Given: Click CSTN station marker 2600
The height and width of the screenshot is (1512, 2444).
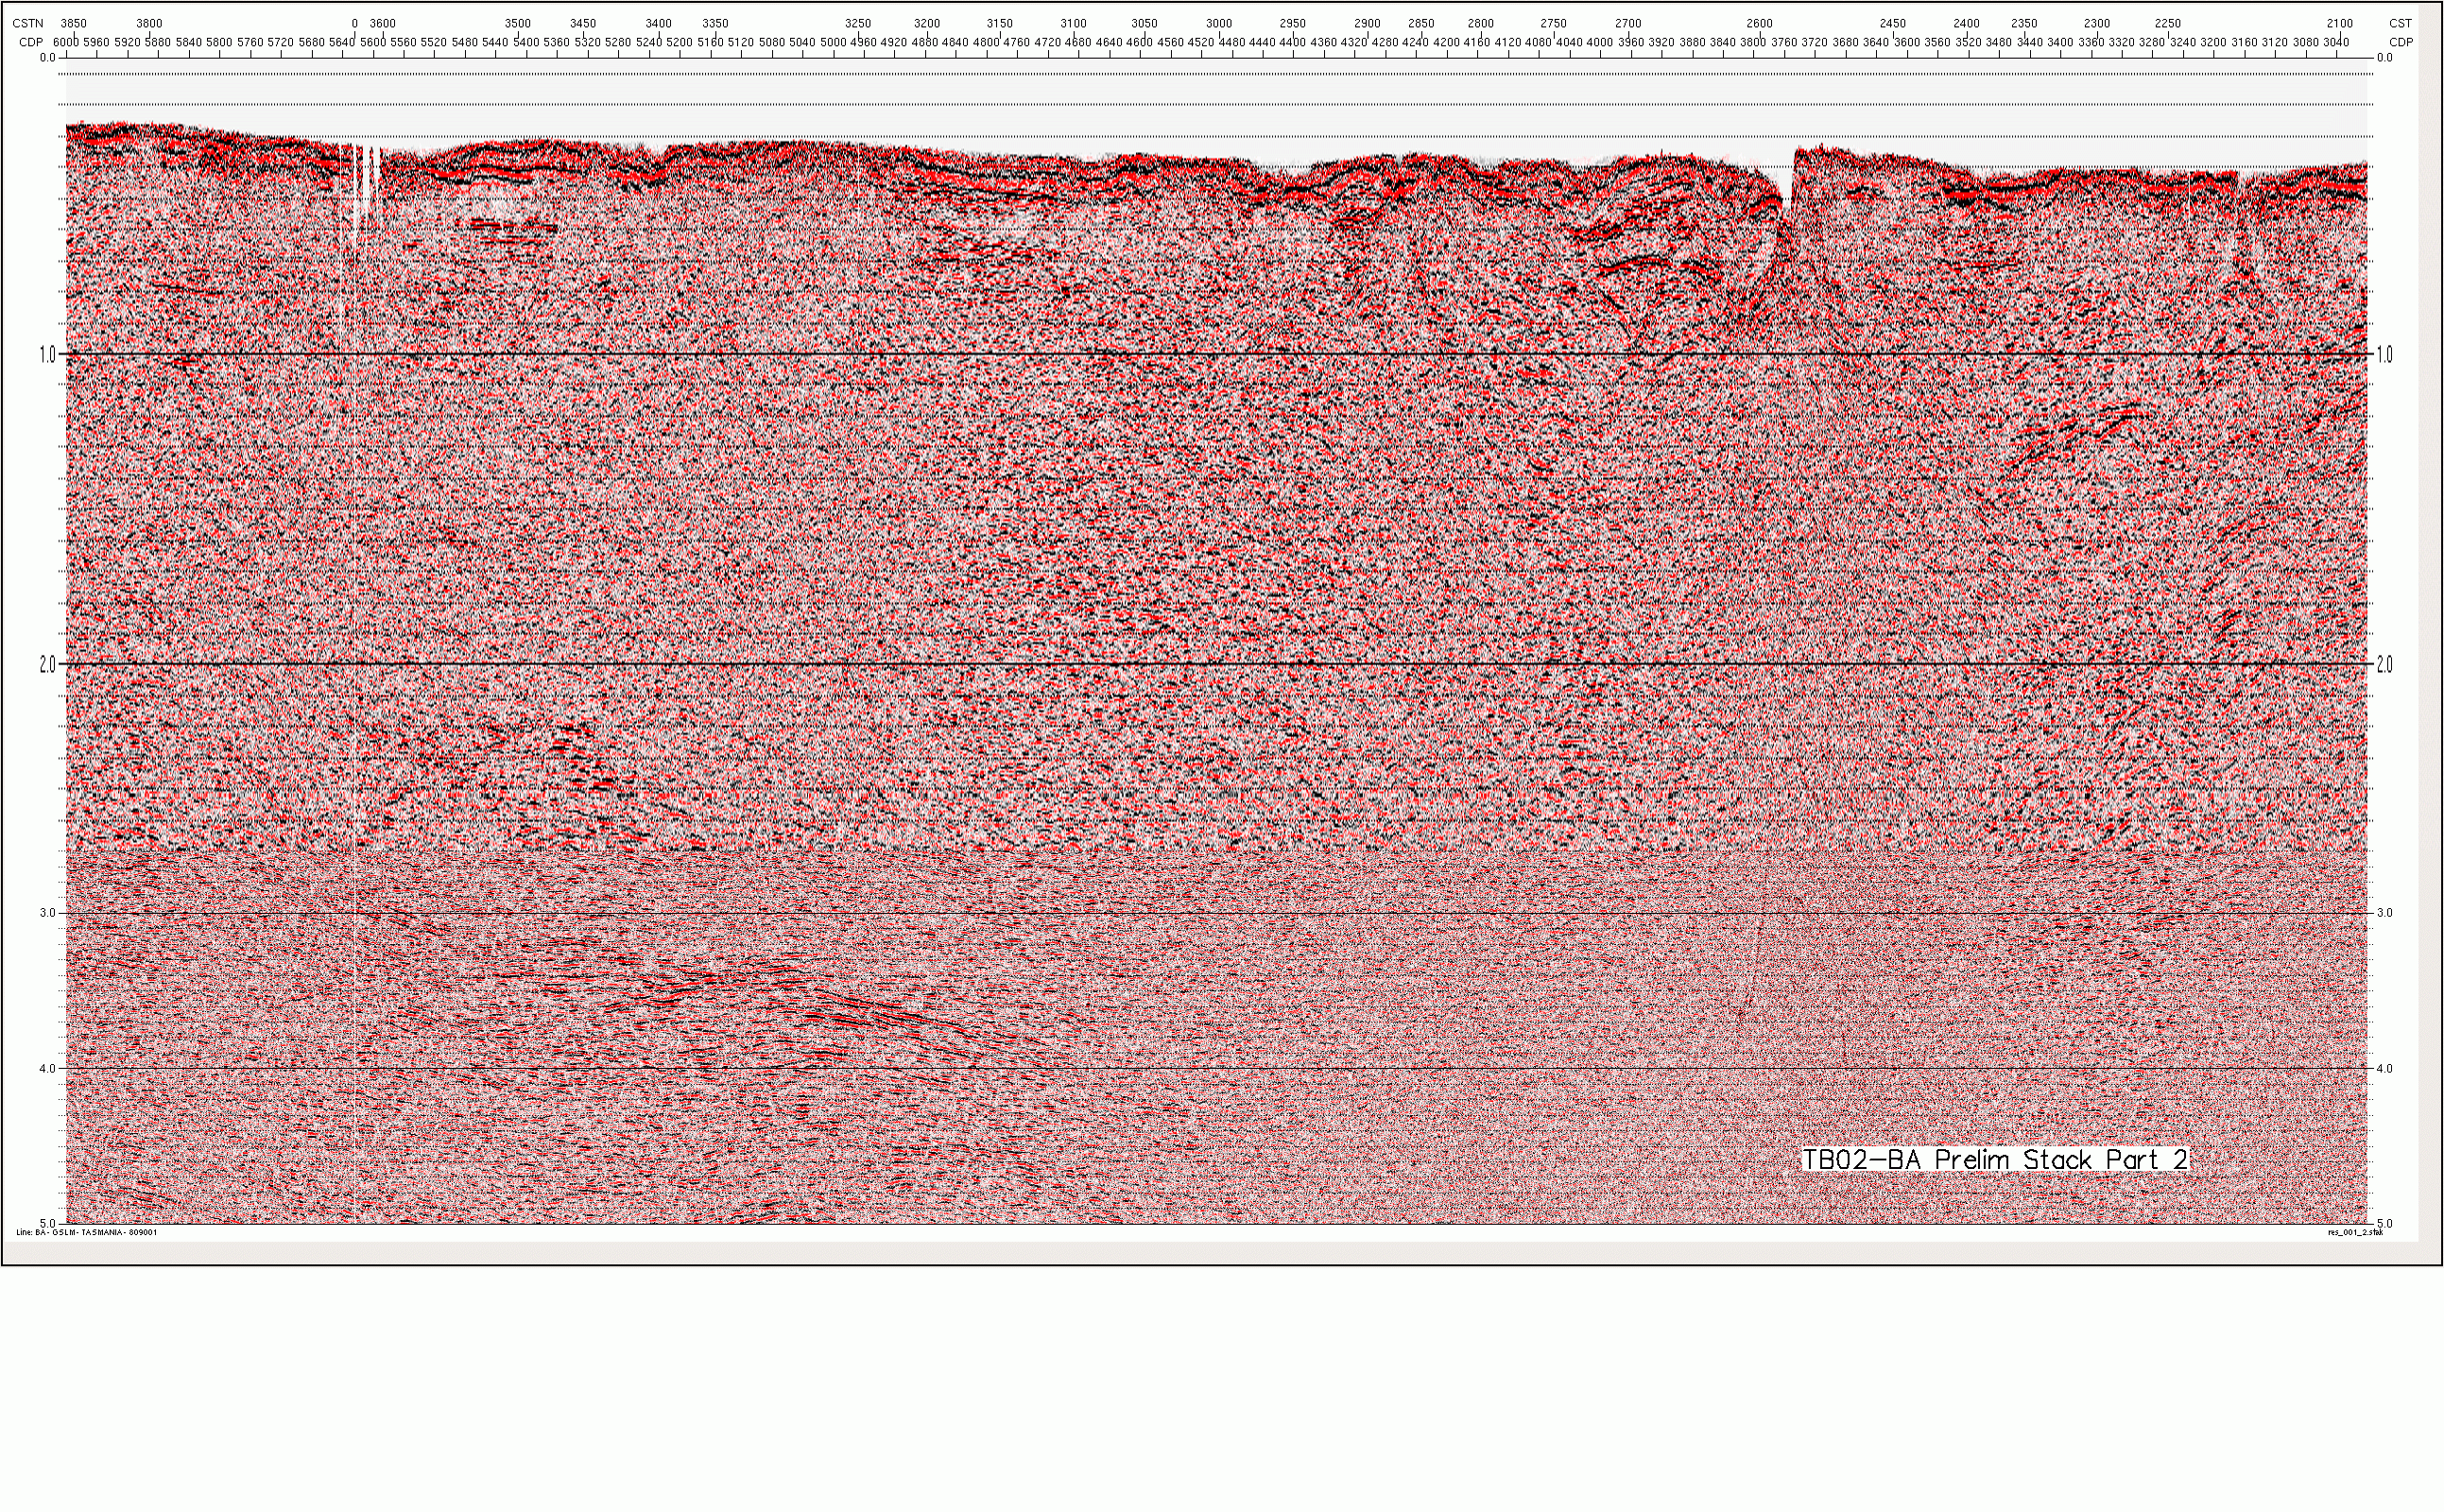Looking at the screenshot, I should (x=1759, y=23).
